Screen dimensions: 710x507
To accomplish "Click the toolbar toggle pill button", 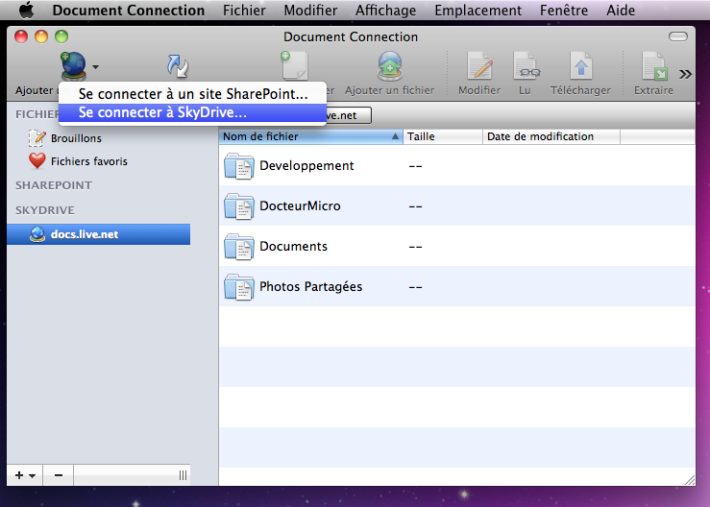I will pyautogui.click(x=678, y=36).
